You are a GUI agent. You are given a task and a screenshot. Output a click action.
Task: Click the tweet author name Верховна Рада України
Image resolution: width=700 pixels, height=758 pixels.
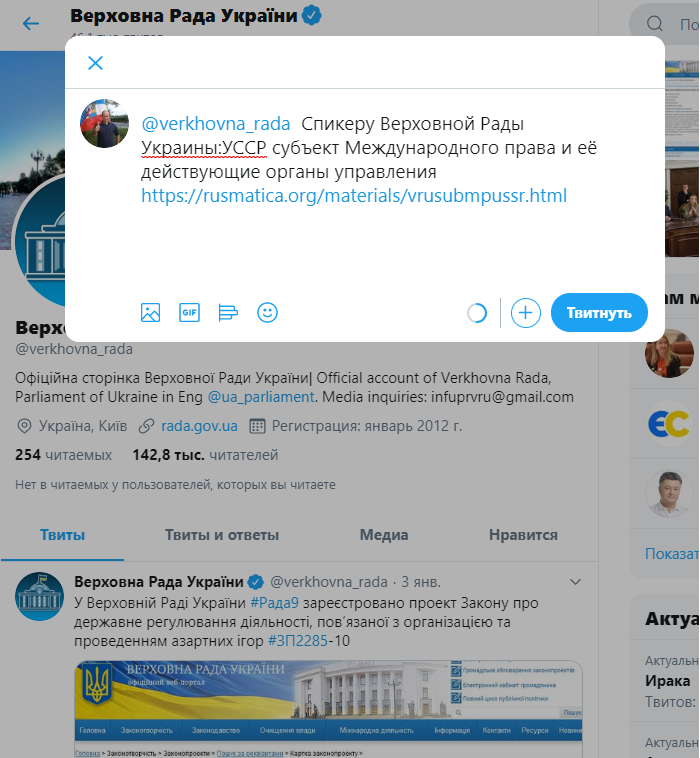pos(159,582)
